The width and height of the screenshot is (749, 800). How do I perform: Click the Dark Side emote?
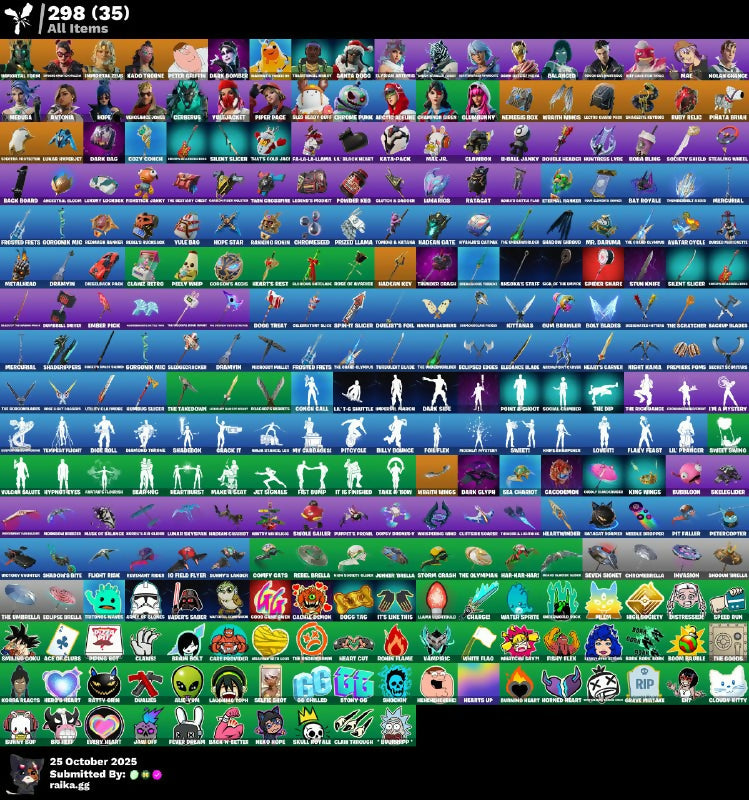click(436, 391)
